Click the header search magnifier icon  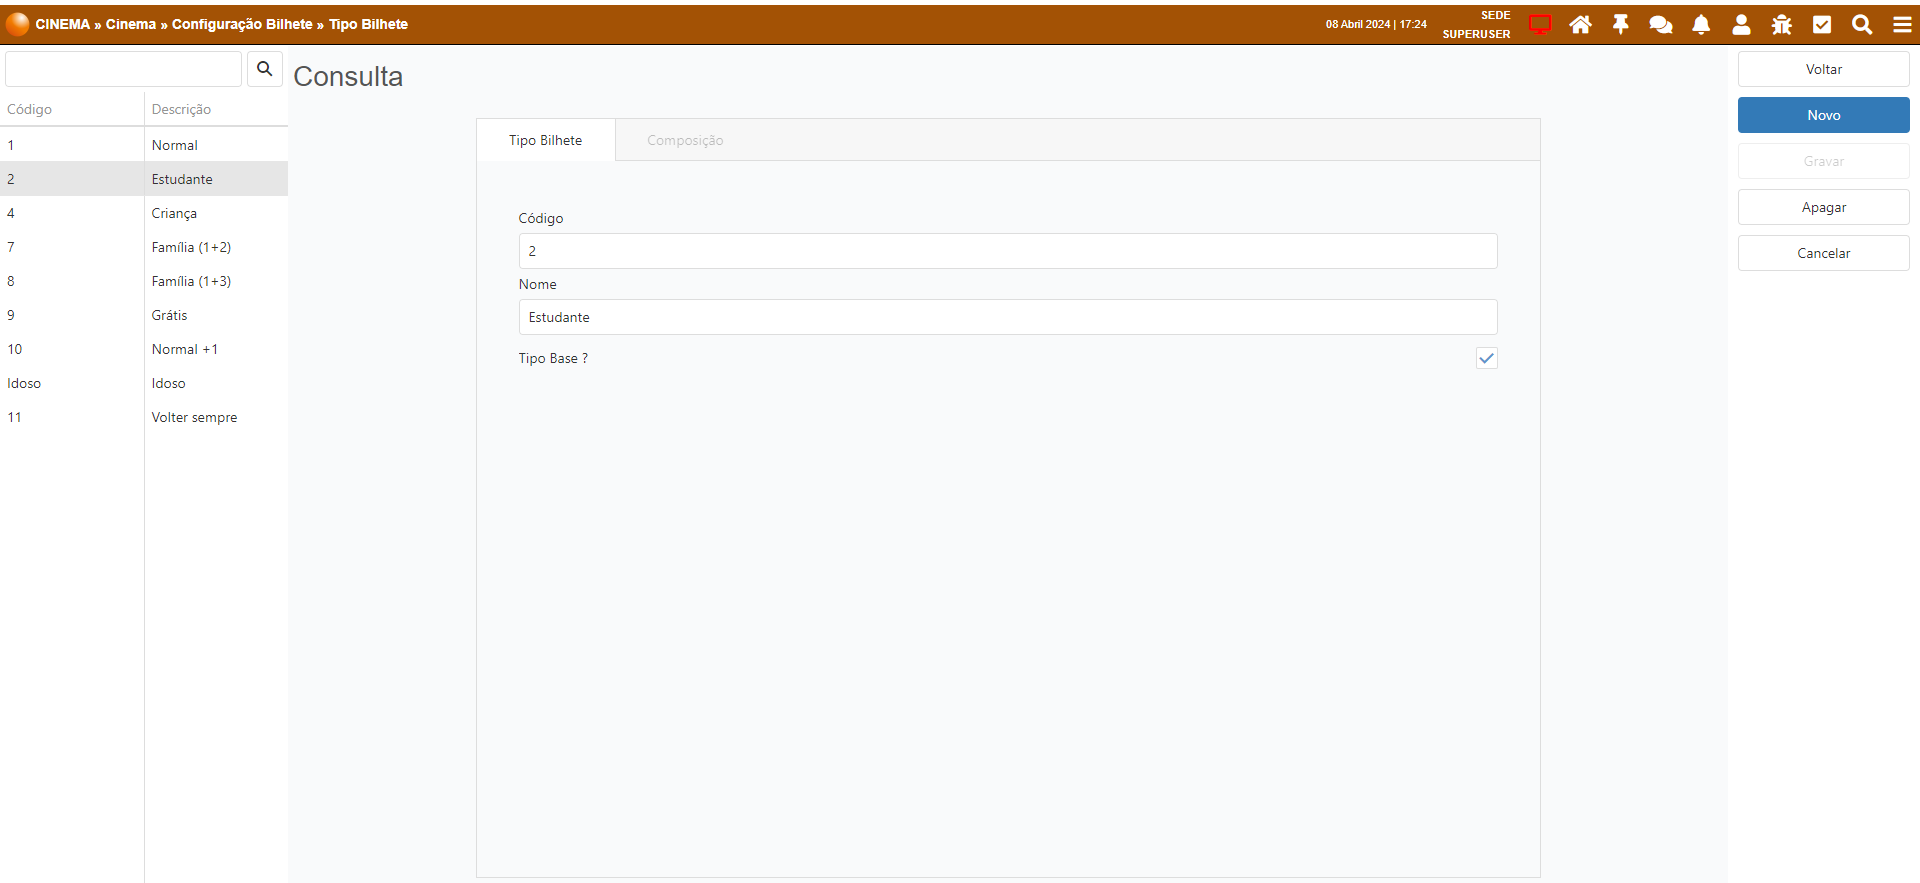(1862, 25)
